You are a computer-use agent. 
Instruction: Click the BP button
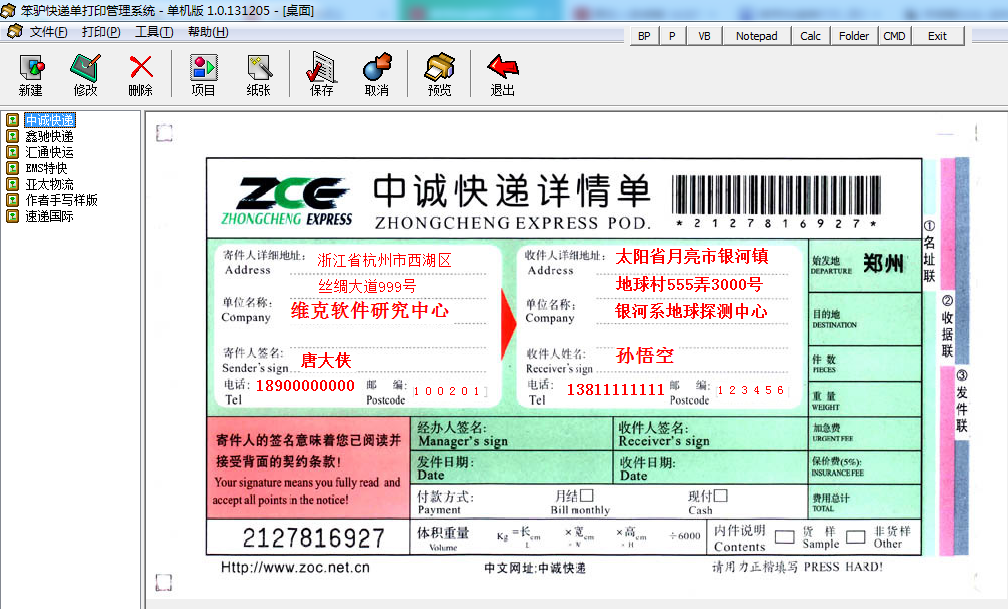(644, 36)
